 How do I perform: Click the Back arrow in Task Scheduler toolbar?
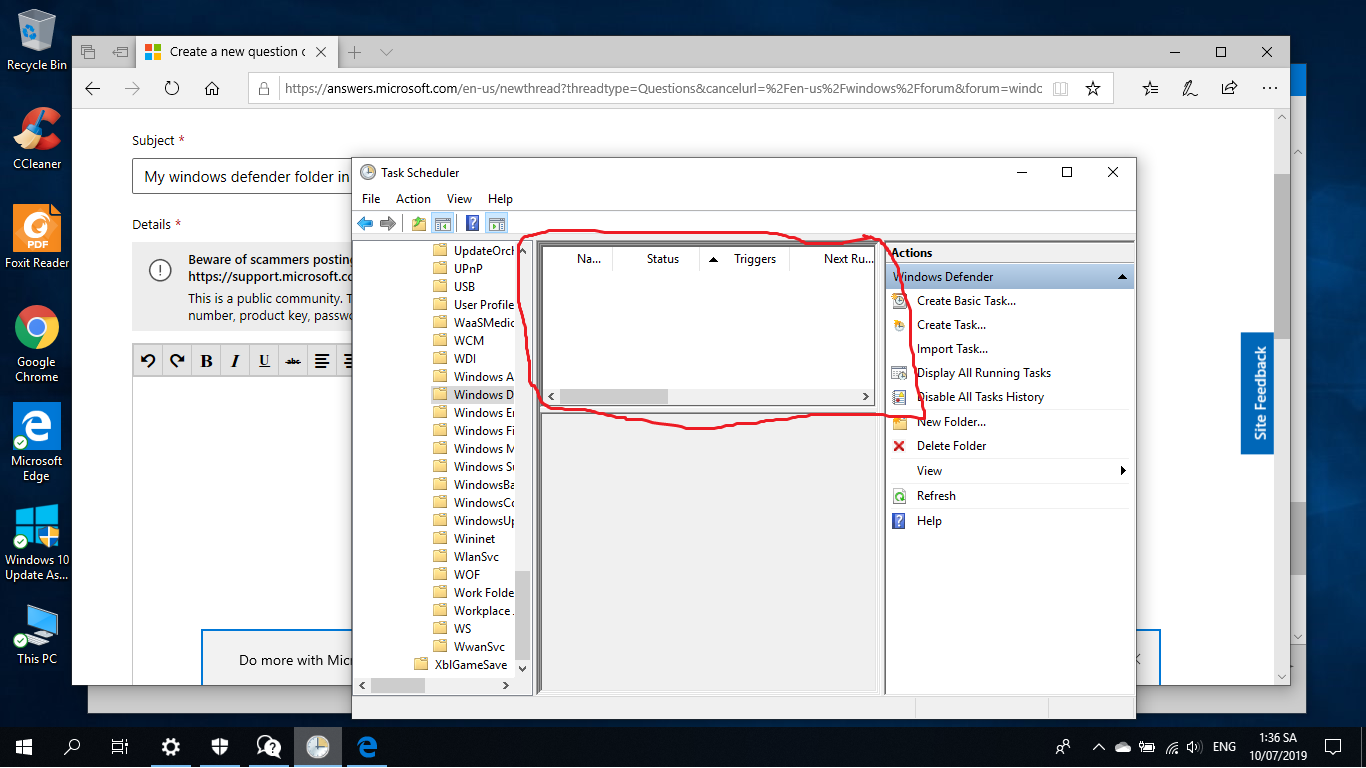tap(365, 223)
